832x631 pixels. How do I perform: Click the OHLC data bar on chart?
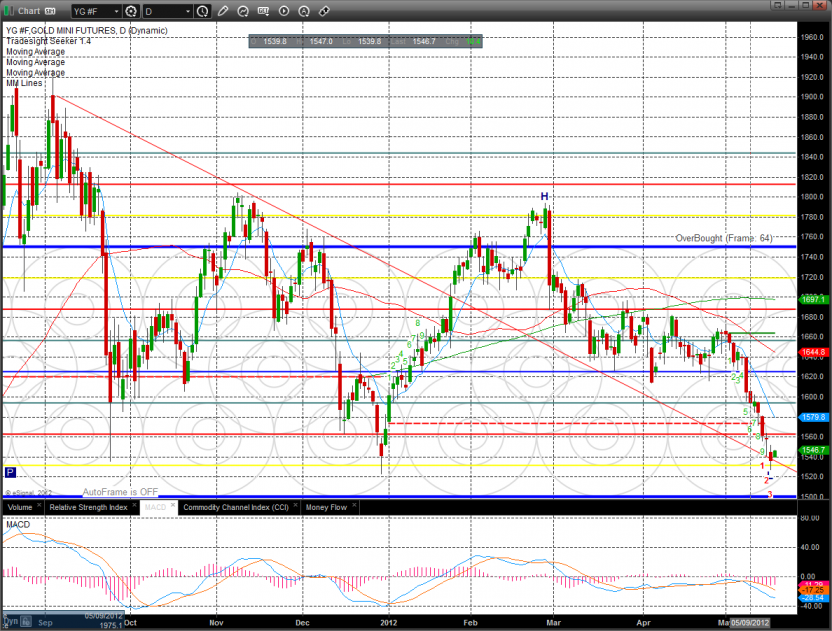tap(366, 41)
